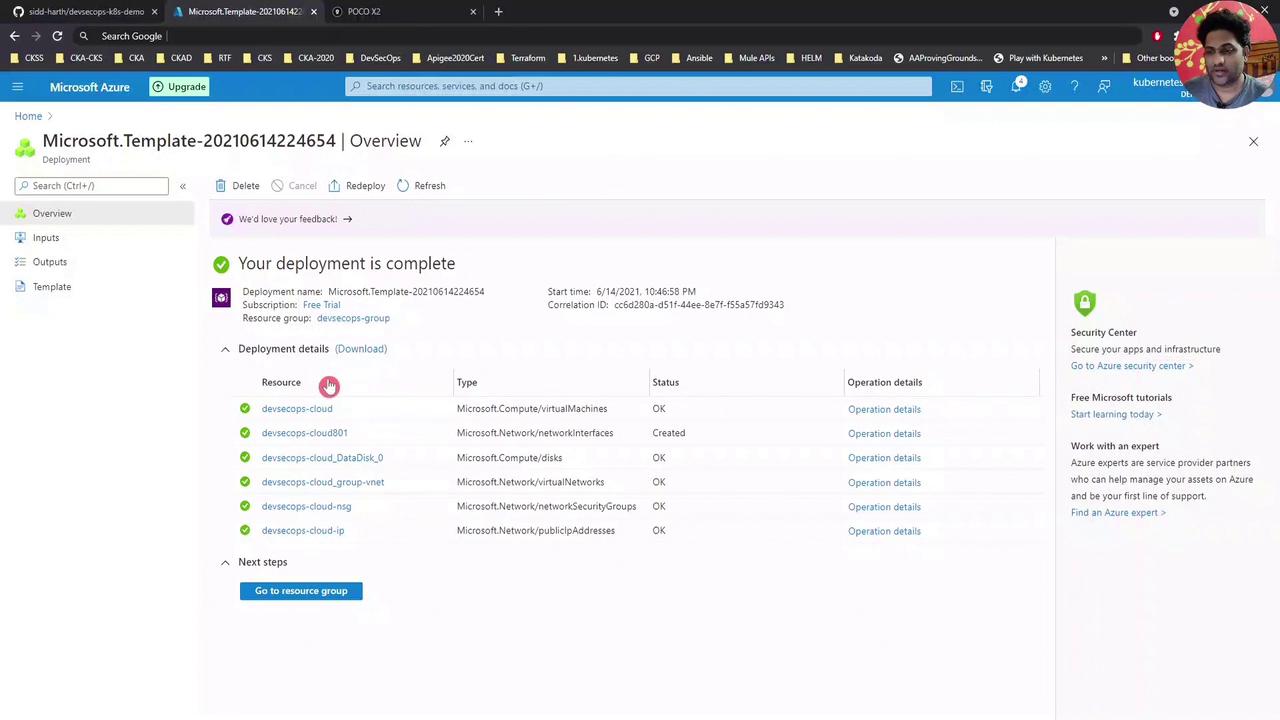
Task: Open the Ansible bookmark folder
Action: pyautogui.click(x=691, y=58)
